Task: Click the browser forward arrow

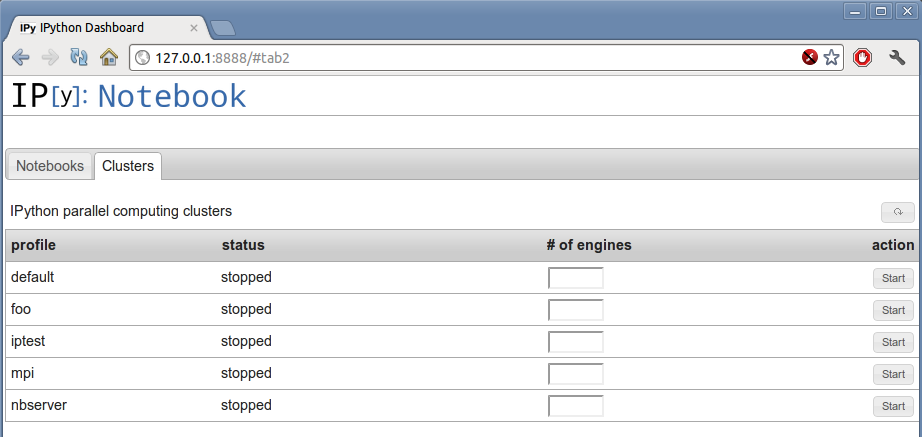Action: click(x=50, y=57)
